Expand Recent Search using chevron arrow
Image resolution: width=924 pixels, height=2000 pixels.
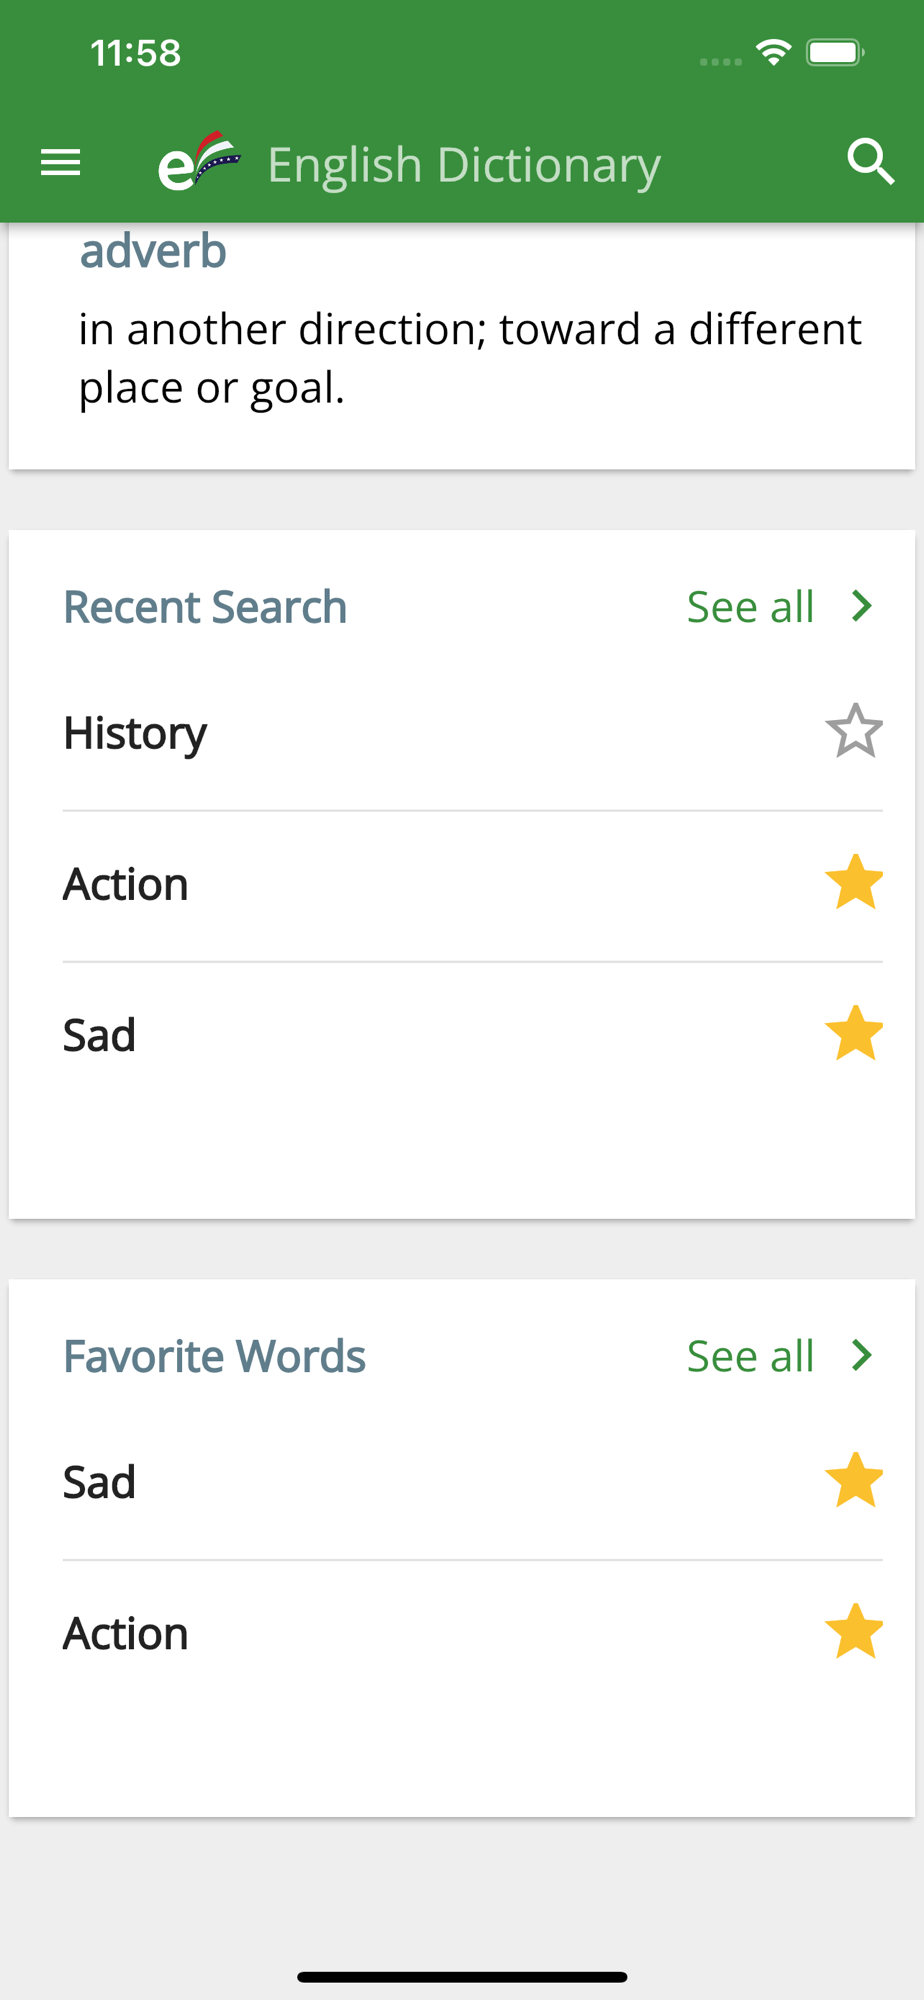point(862,606)
